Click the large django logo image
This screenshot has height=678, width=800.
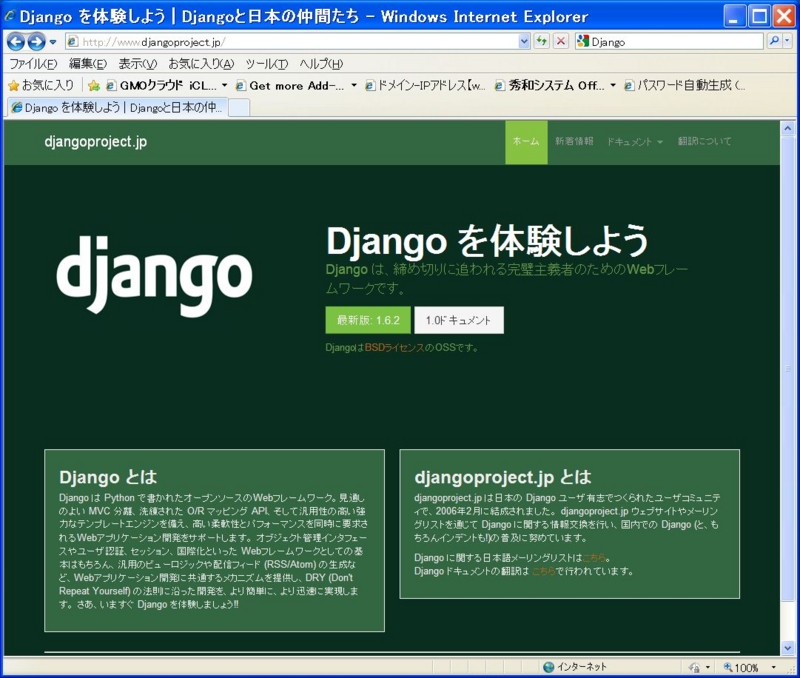(x=154, y=275)
